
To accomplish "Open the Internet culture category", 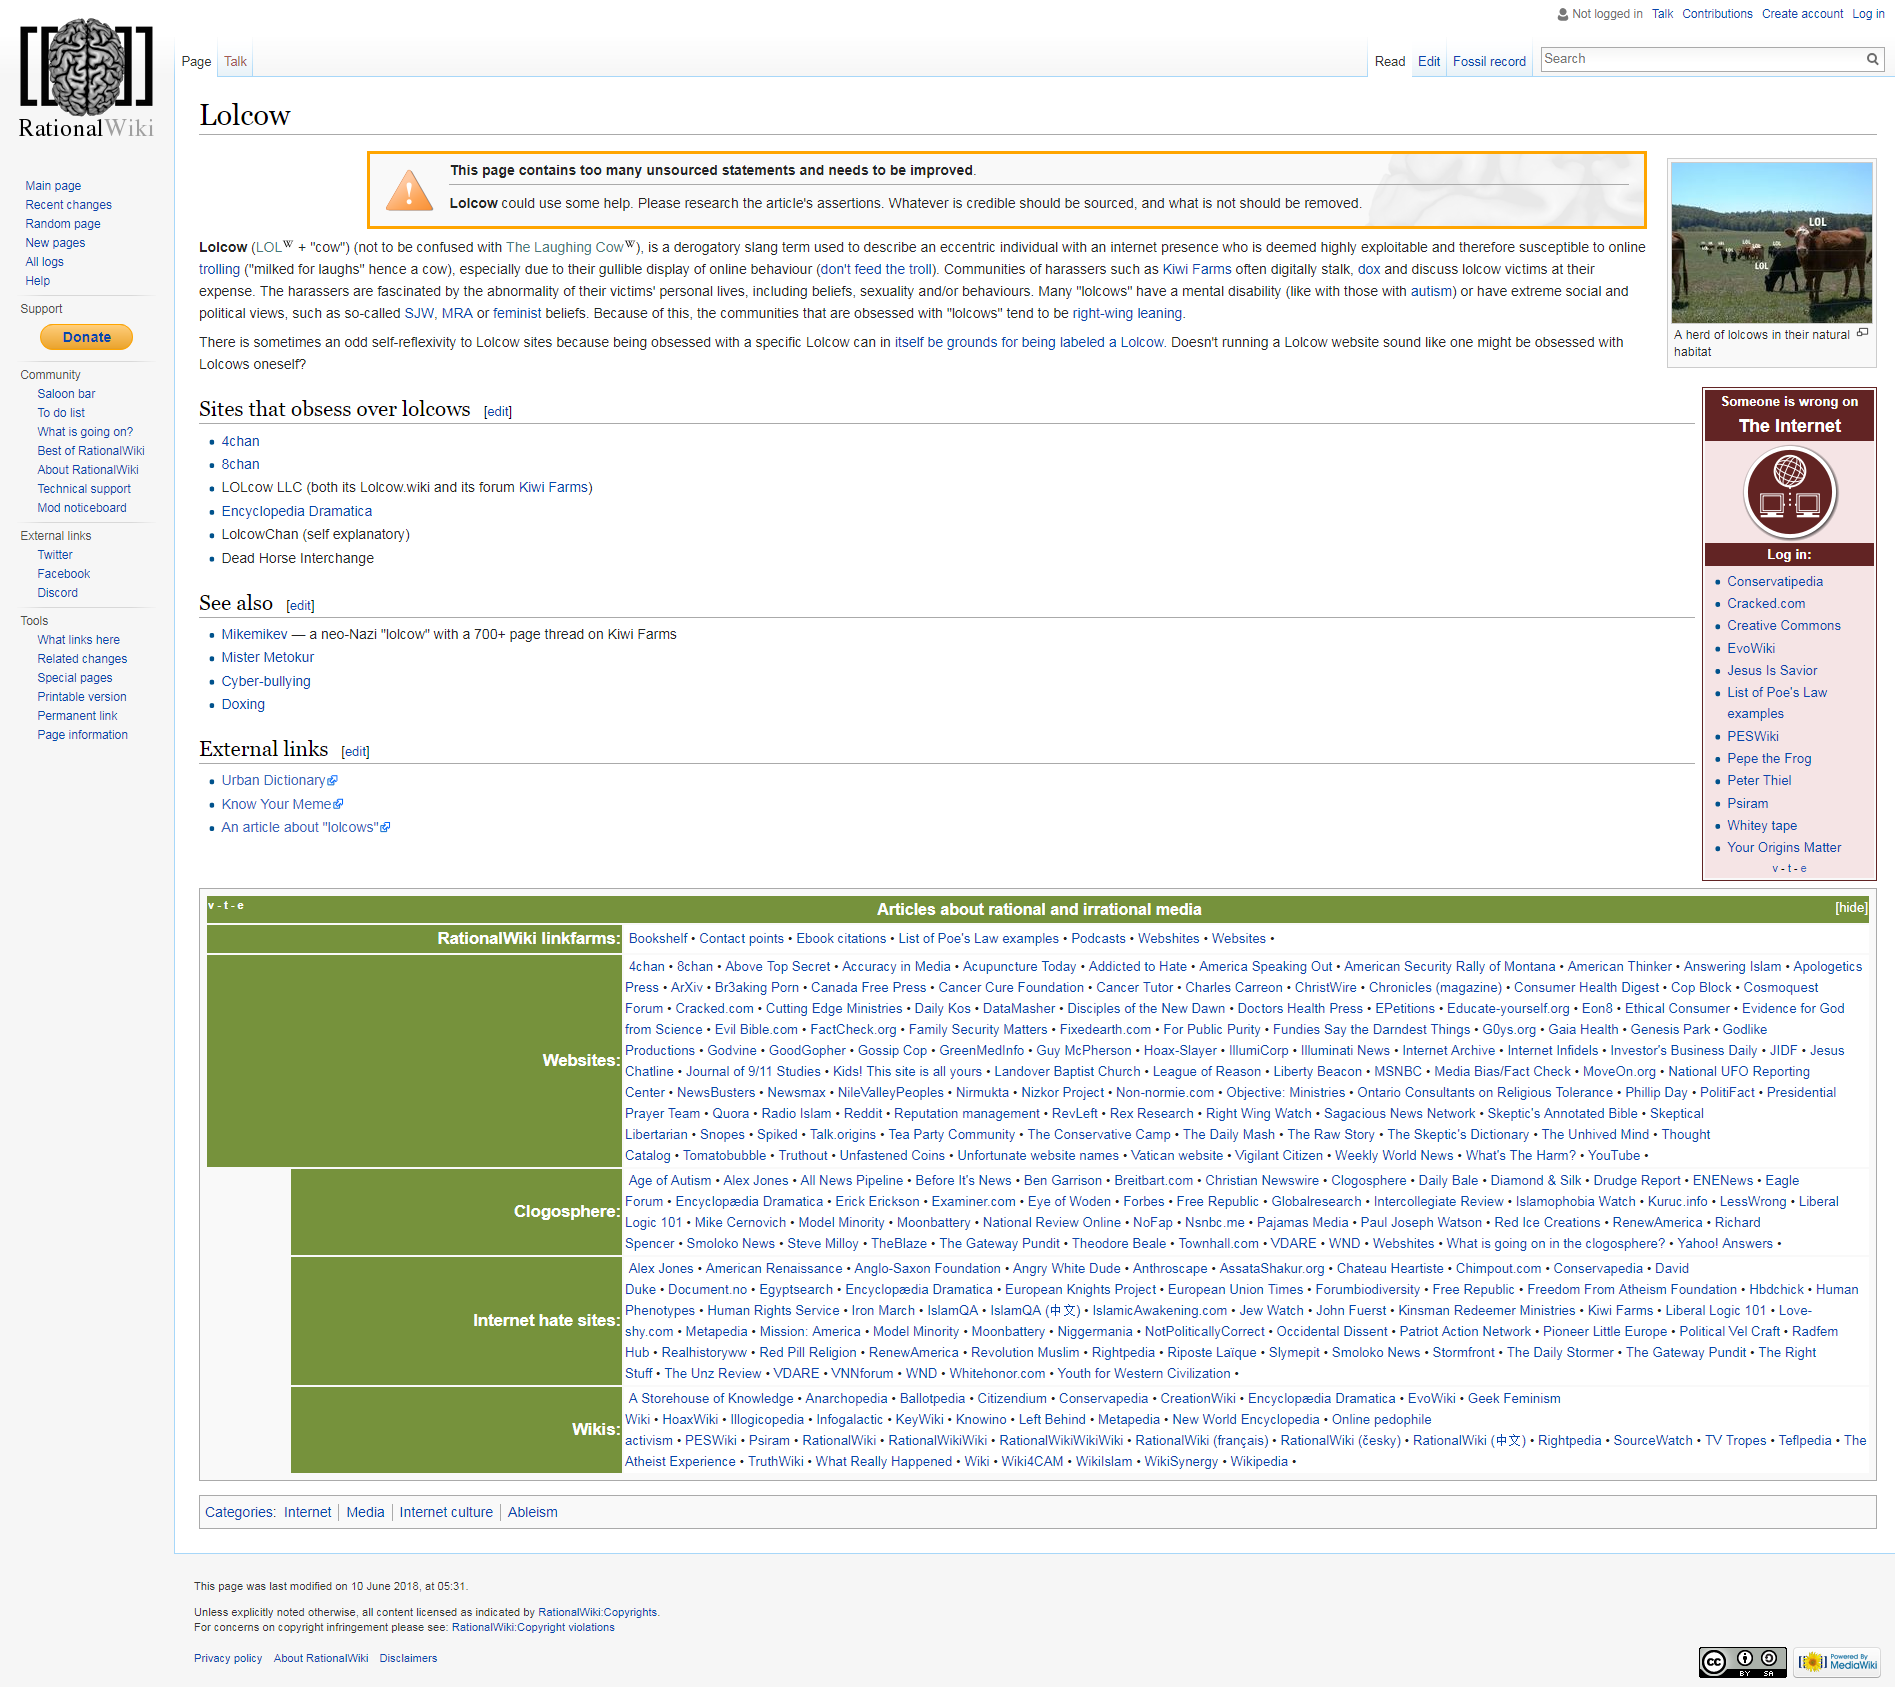I will (446, 1512).
